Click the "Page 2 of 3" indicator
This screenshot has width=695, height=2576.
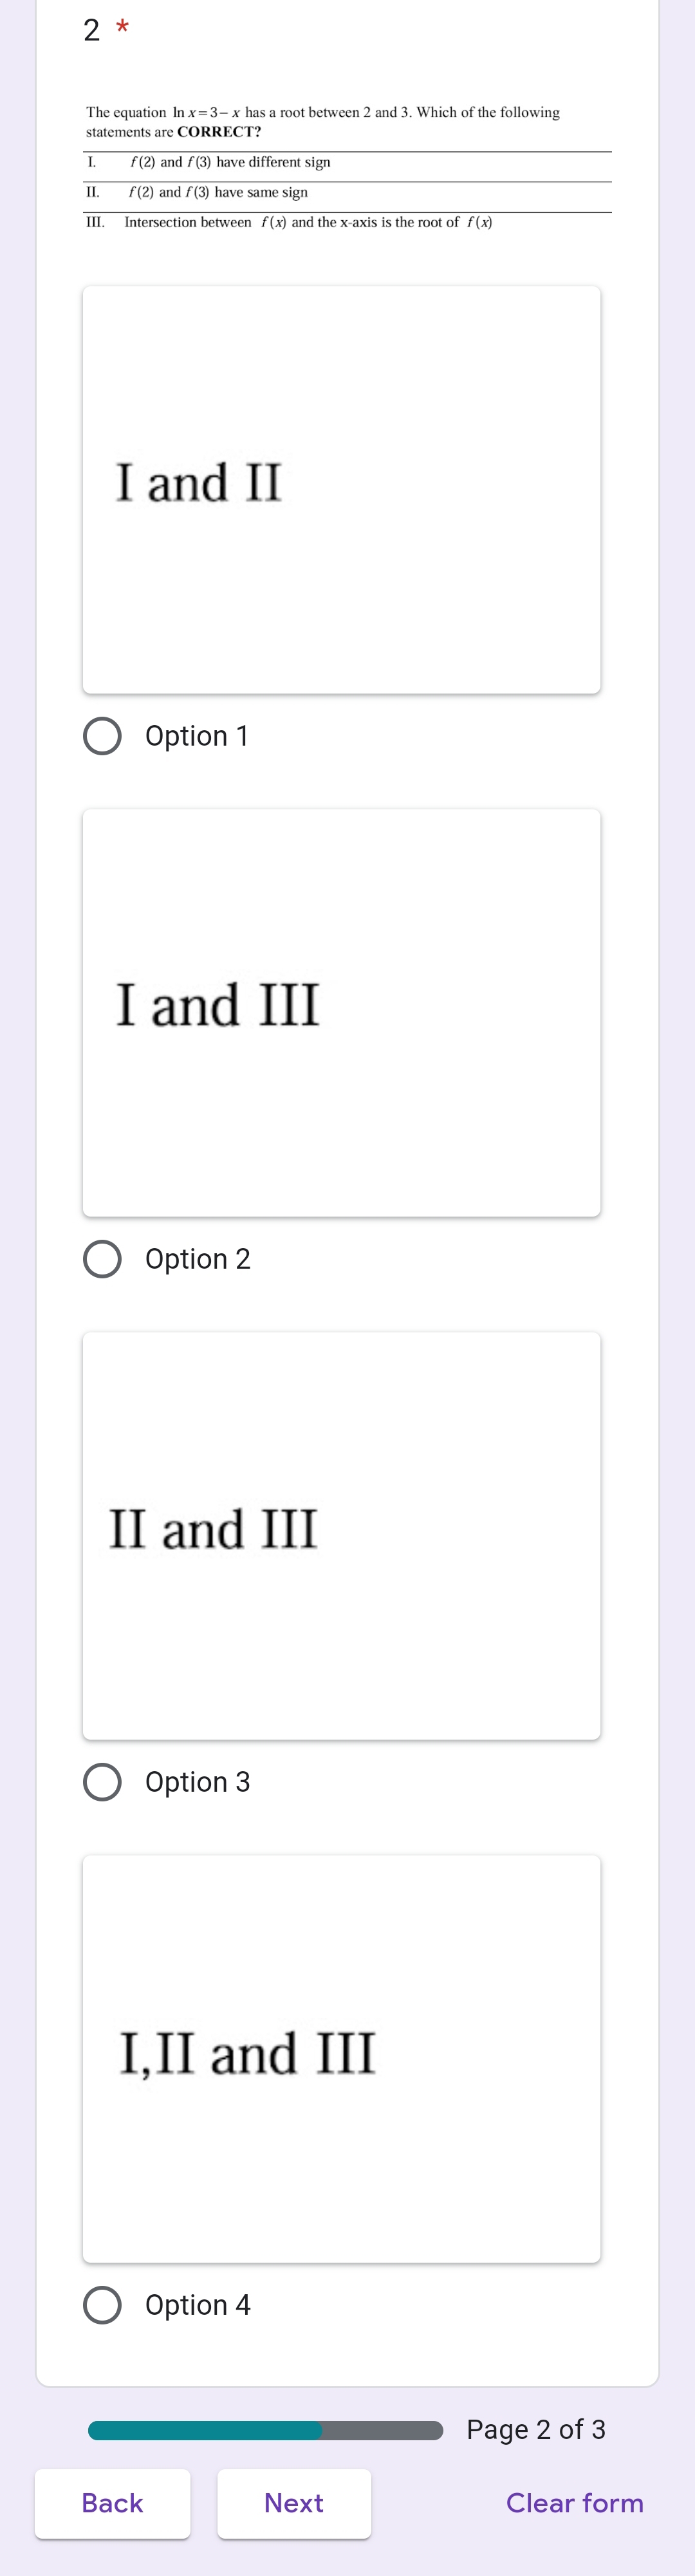coord(536,2430)
